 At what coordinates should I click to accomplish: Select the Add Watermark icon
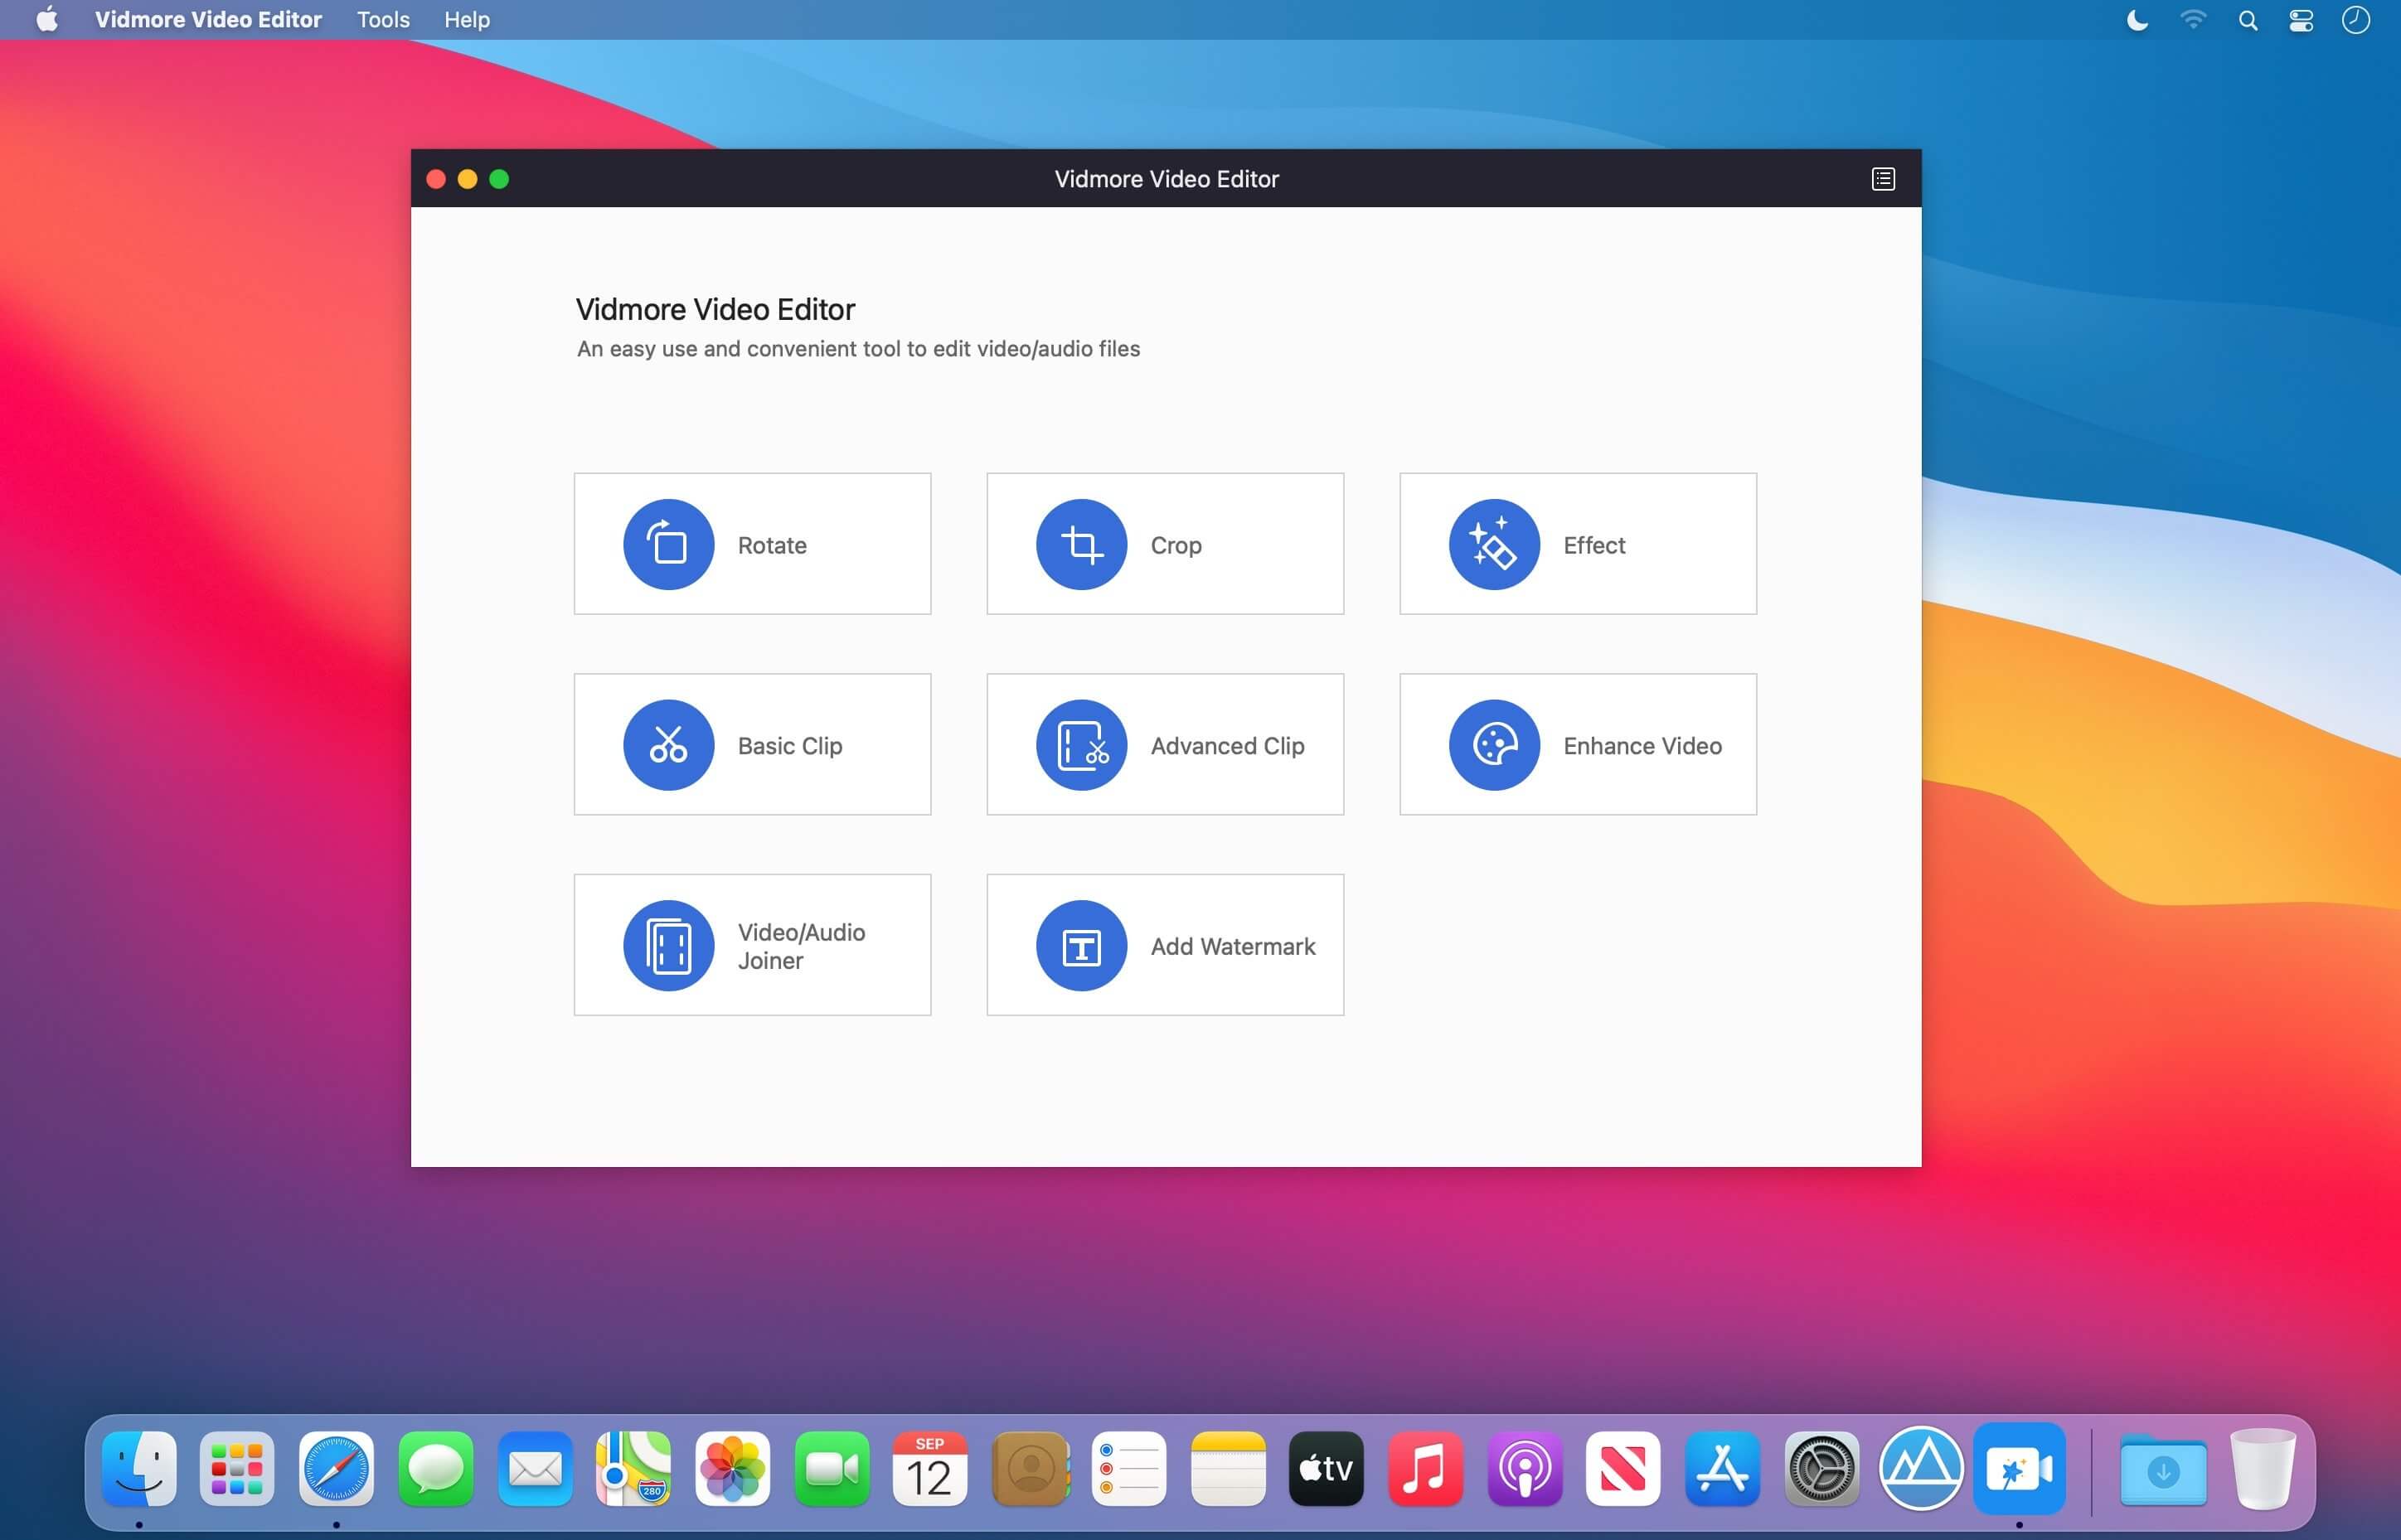(1081, 945)
